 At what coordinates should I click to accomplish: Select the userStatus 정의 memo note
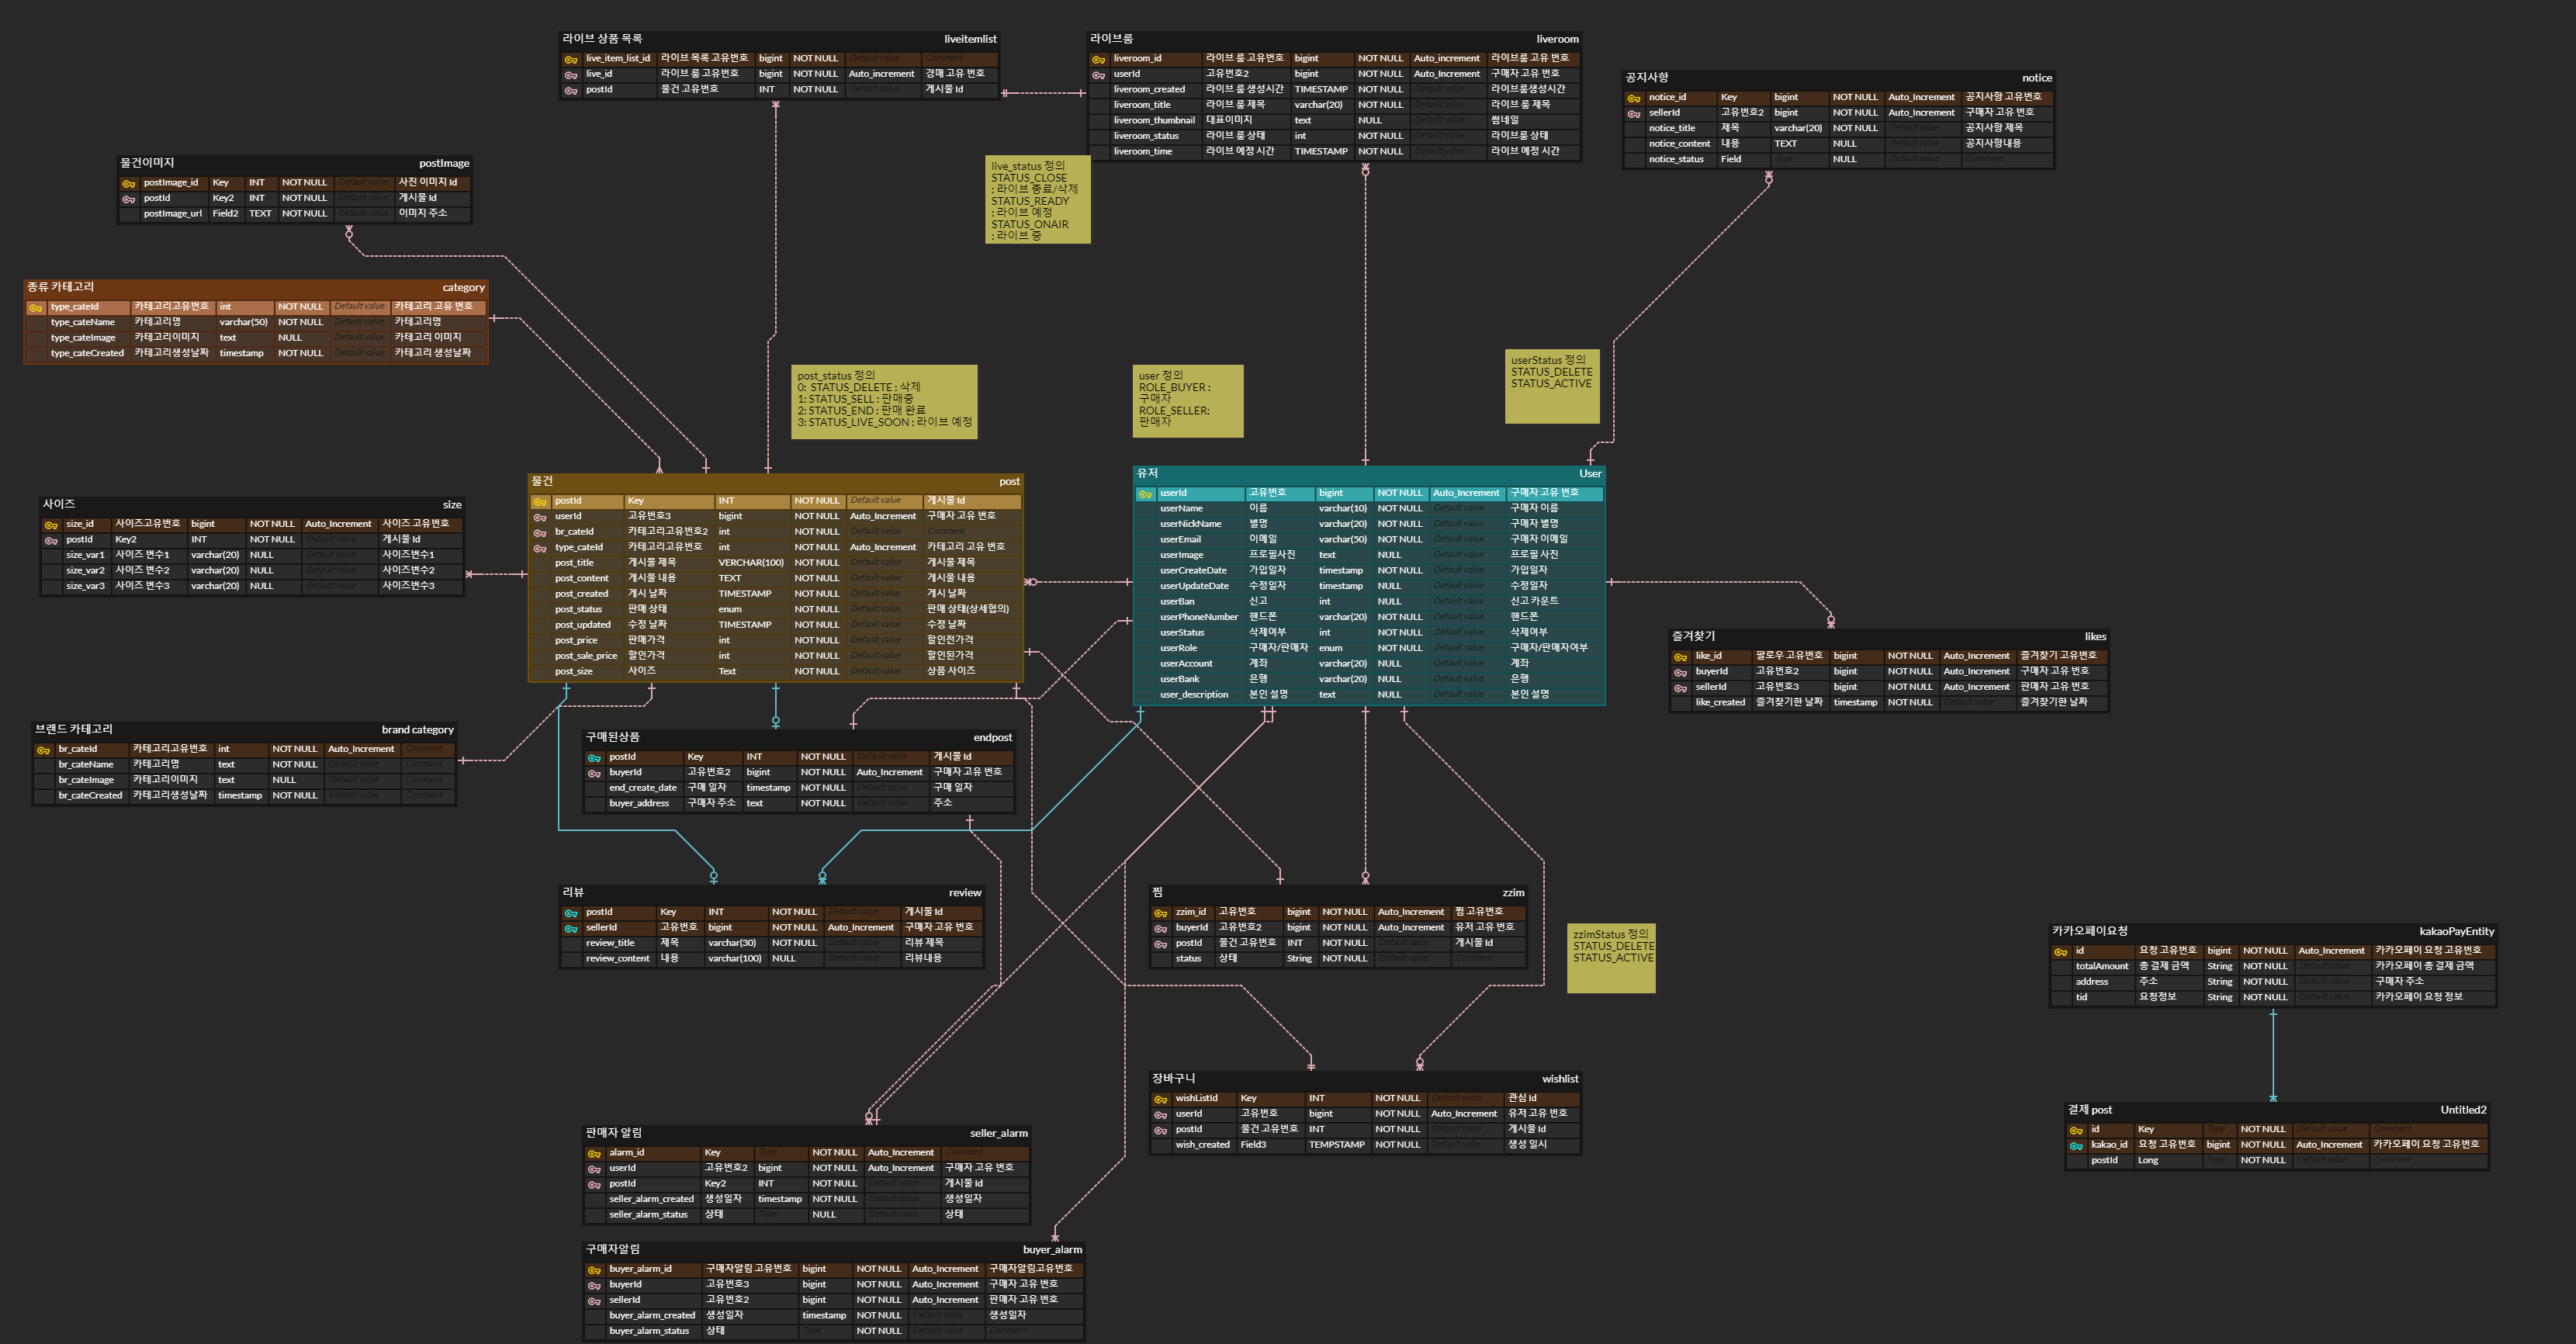coord(1552,386)
